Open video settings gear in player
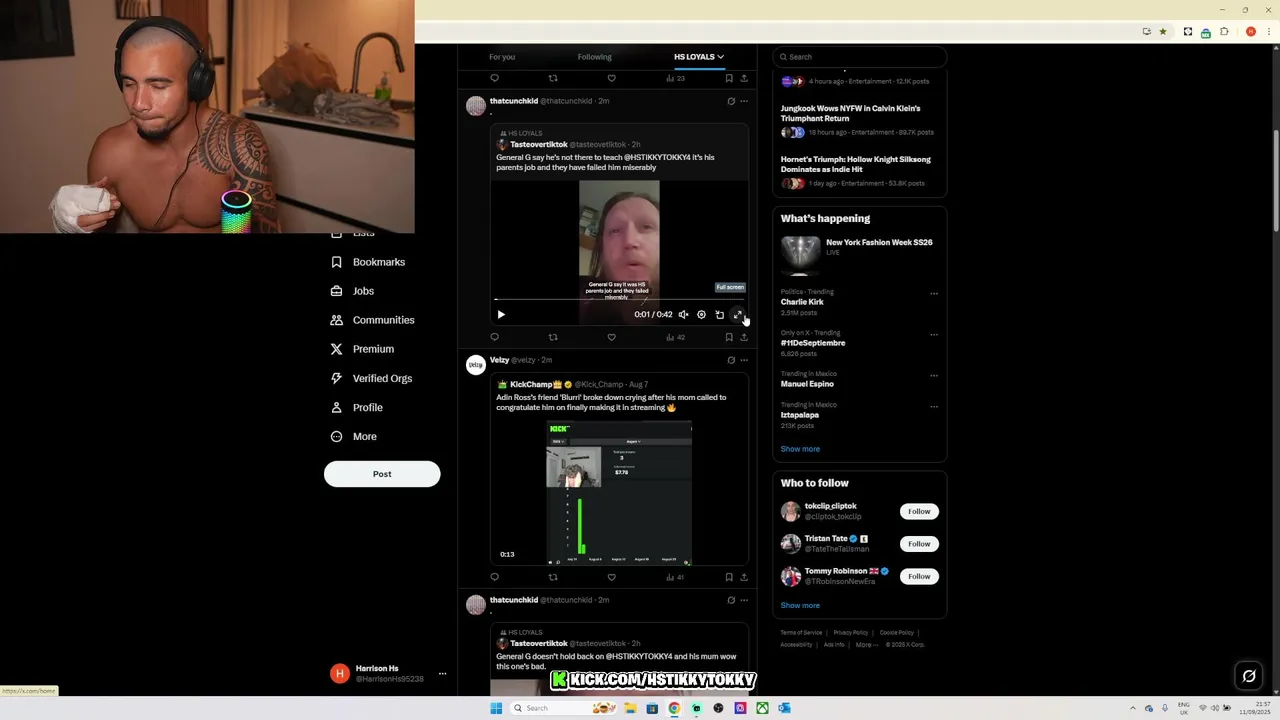The height and width of the screenshot is (720, 1280). point(701,315)
